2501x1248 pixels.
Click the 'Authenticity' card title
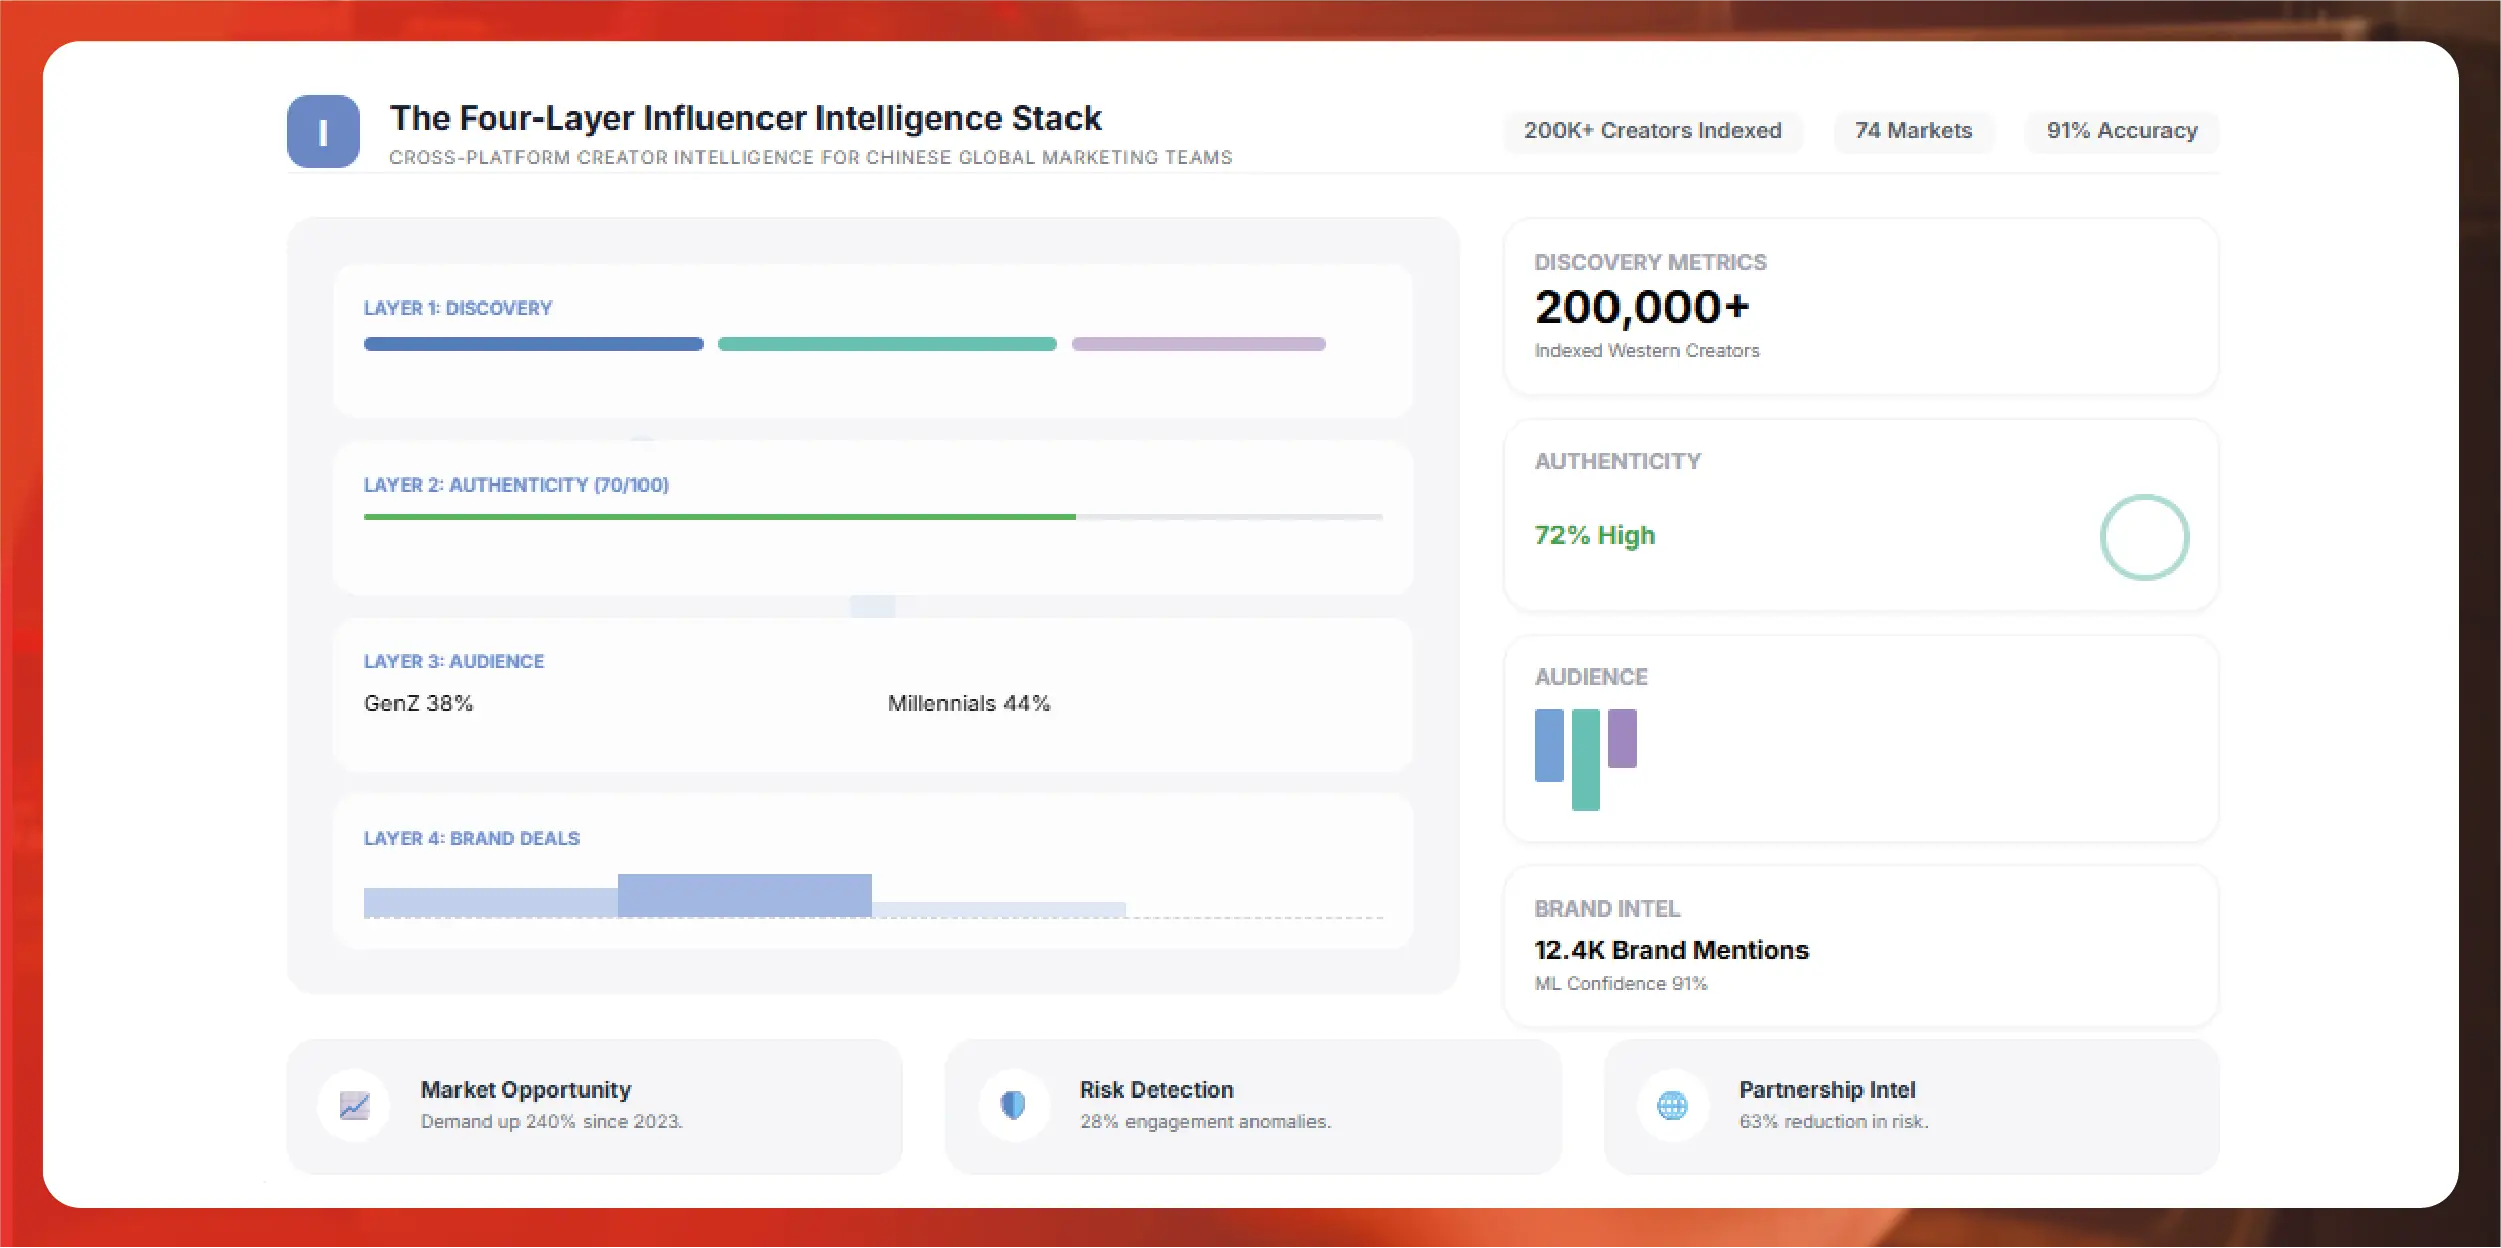pyautogui.click(x=1618, y=461)
